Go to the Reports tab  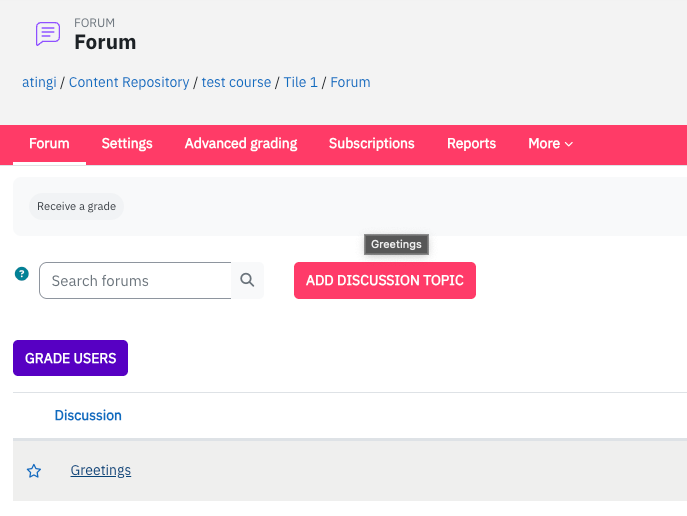tap(471, 144)
